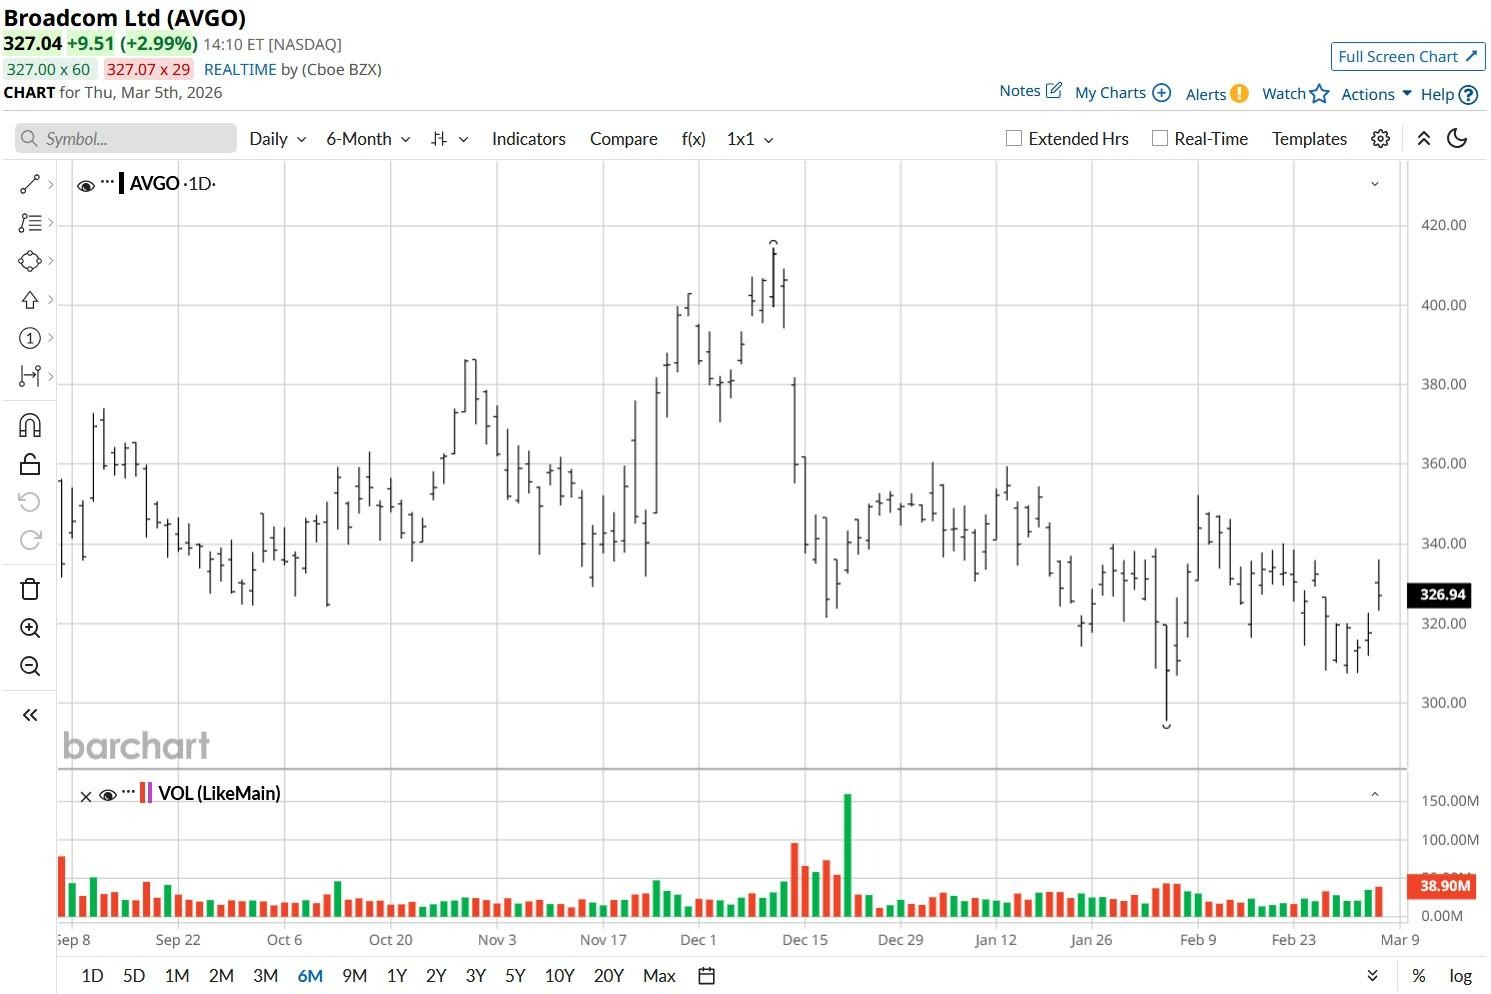
Task: Click the Symbol search field
Action: tap(126, 139)
